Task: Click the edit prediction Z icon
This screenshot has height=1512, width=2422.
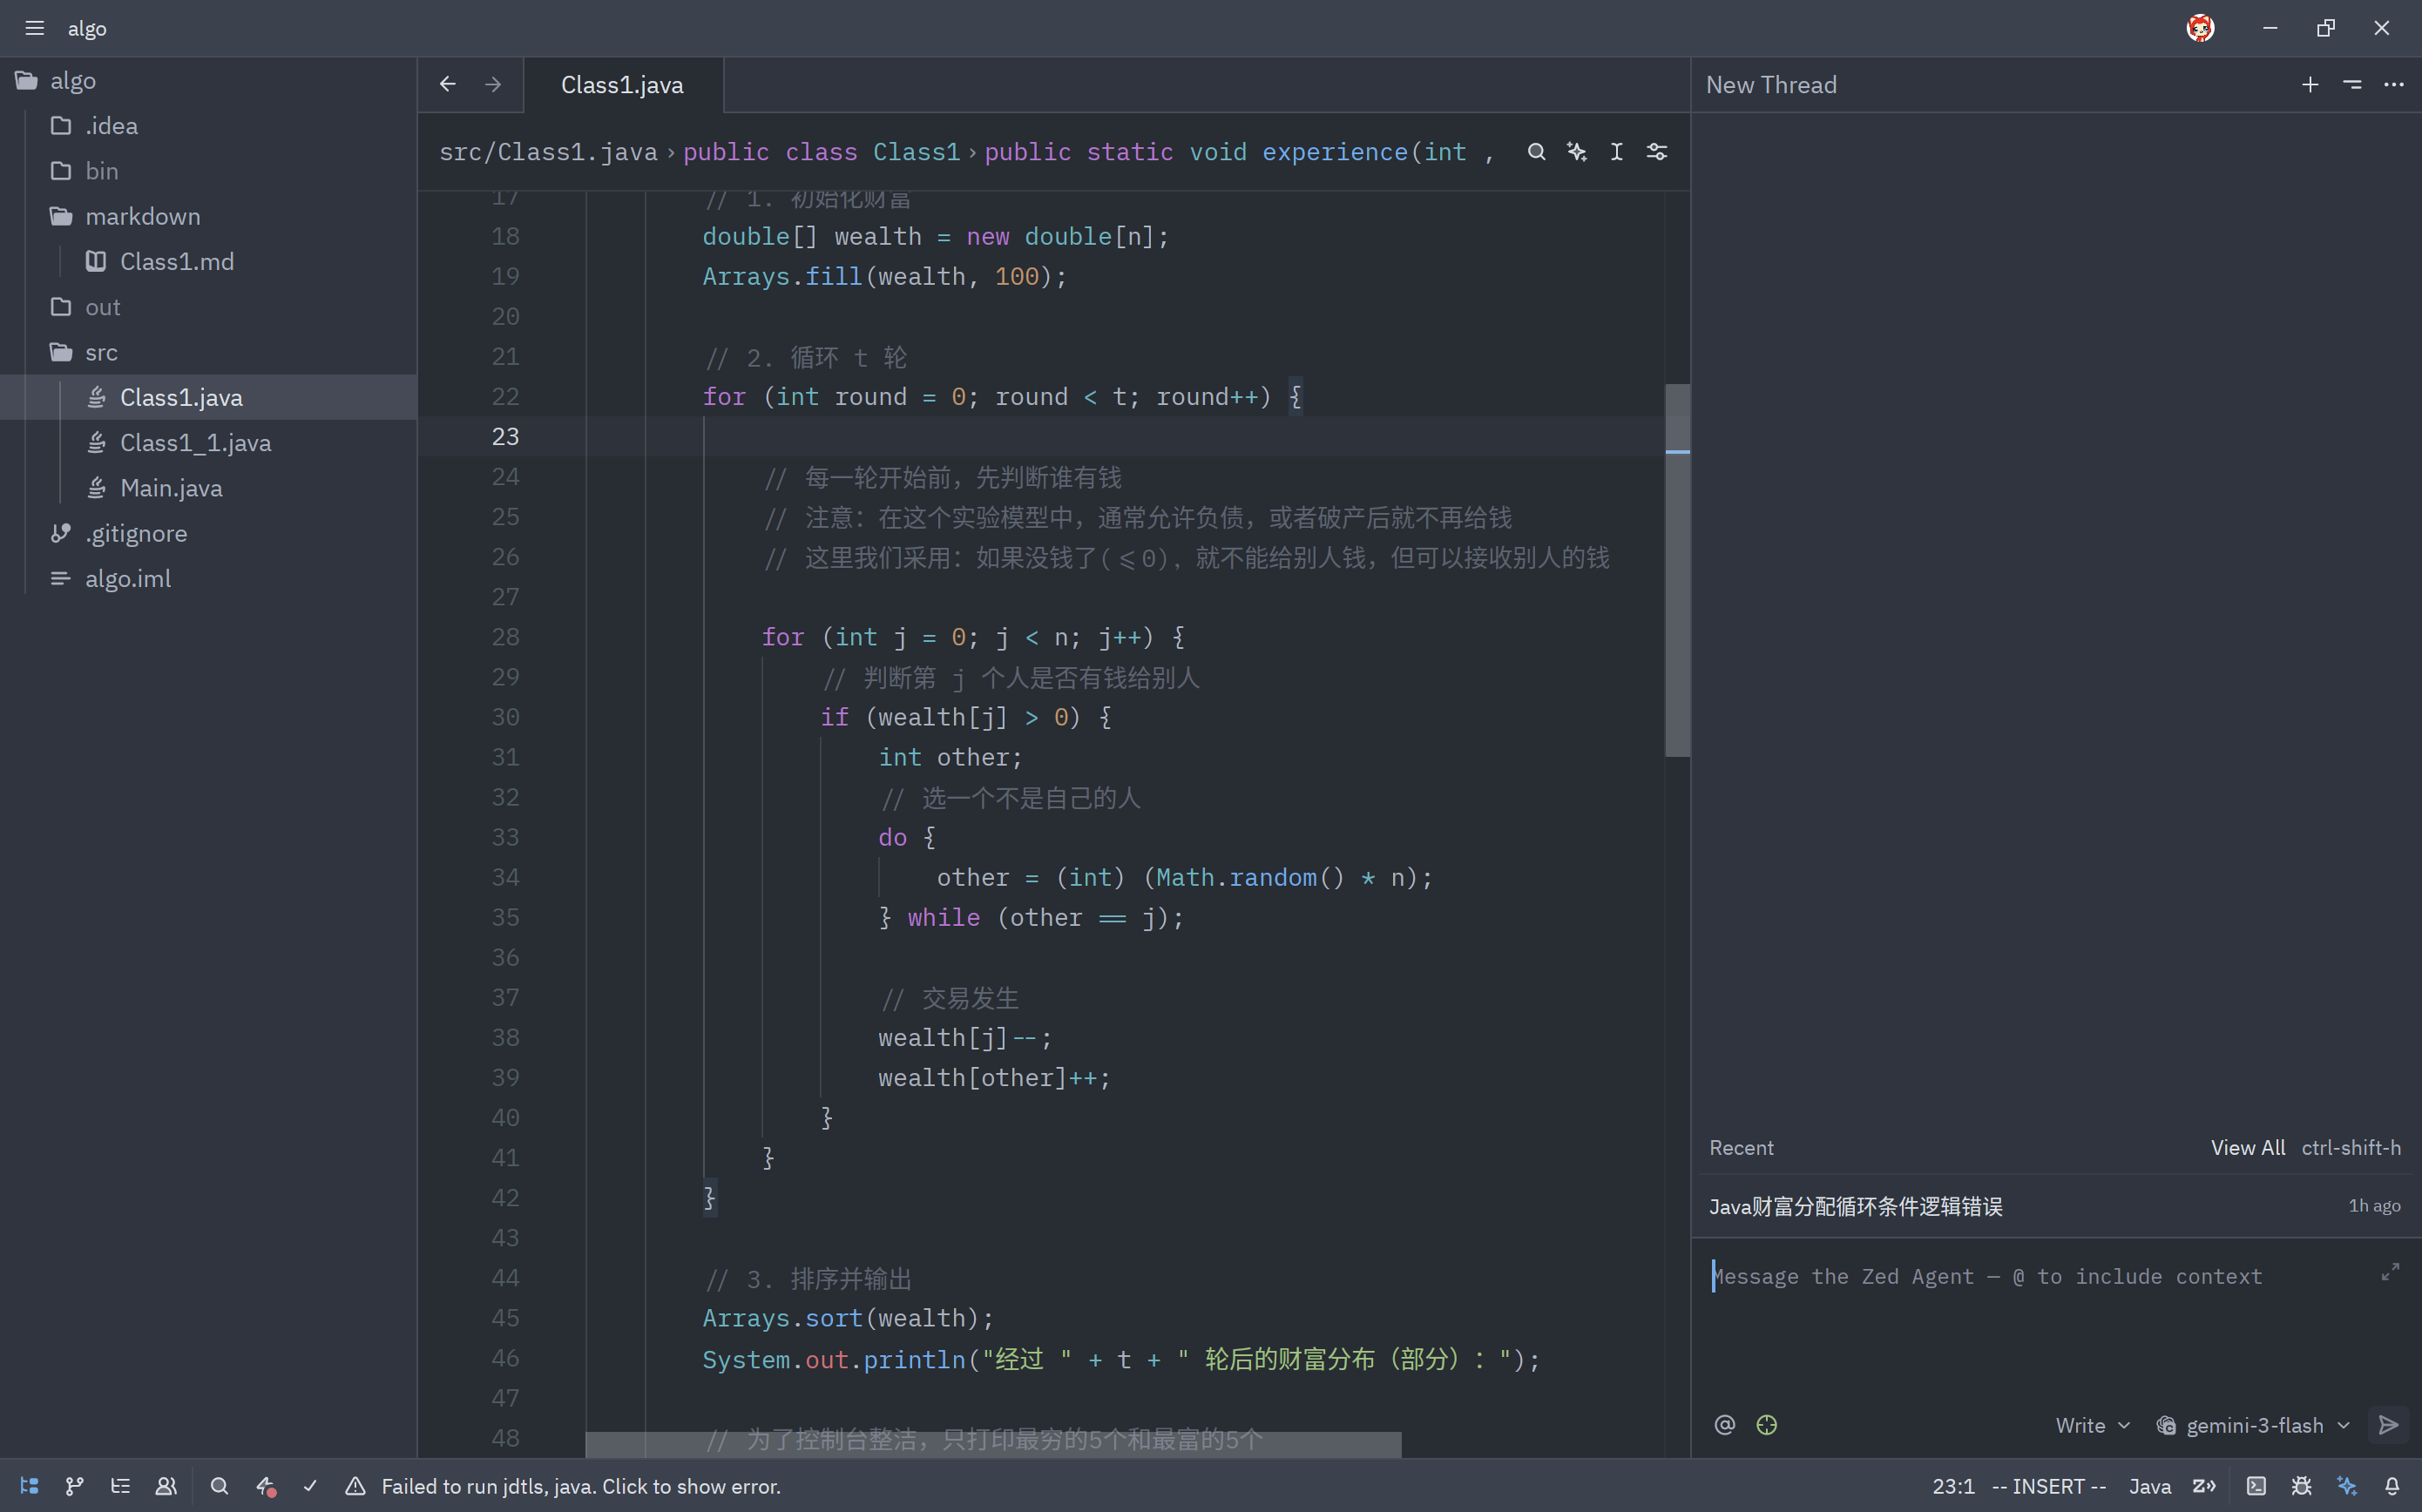Action: coord(2204,1486)
